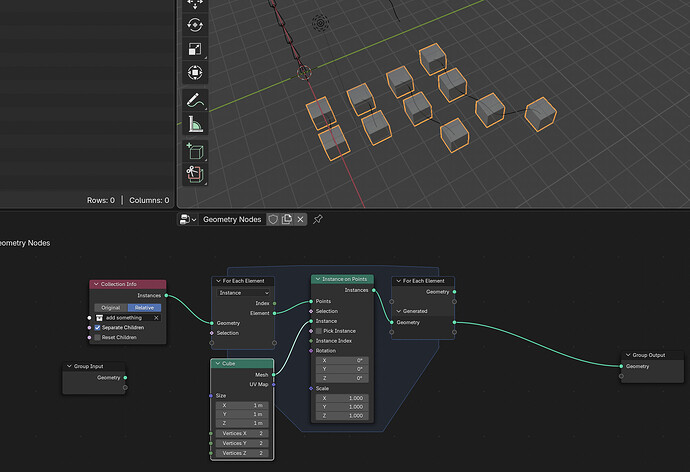Screen dimensions: 690x472
Task: Enable Reset Children checkbox
Action: point(97,337)
